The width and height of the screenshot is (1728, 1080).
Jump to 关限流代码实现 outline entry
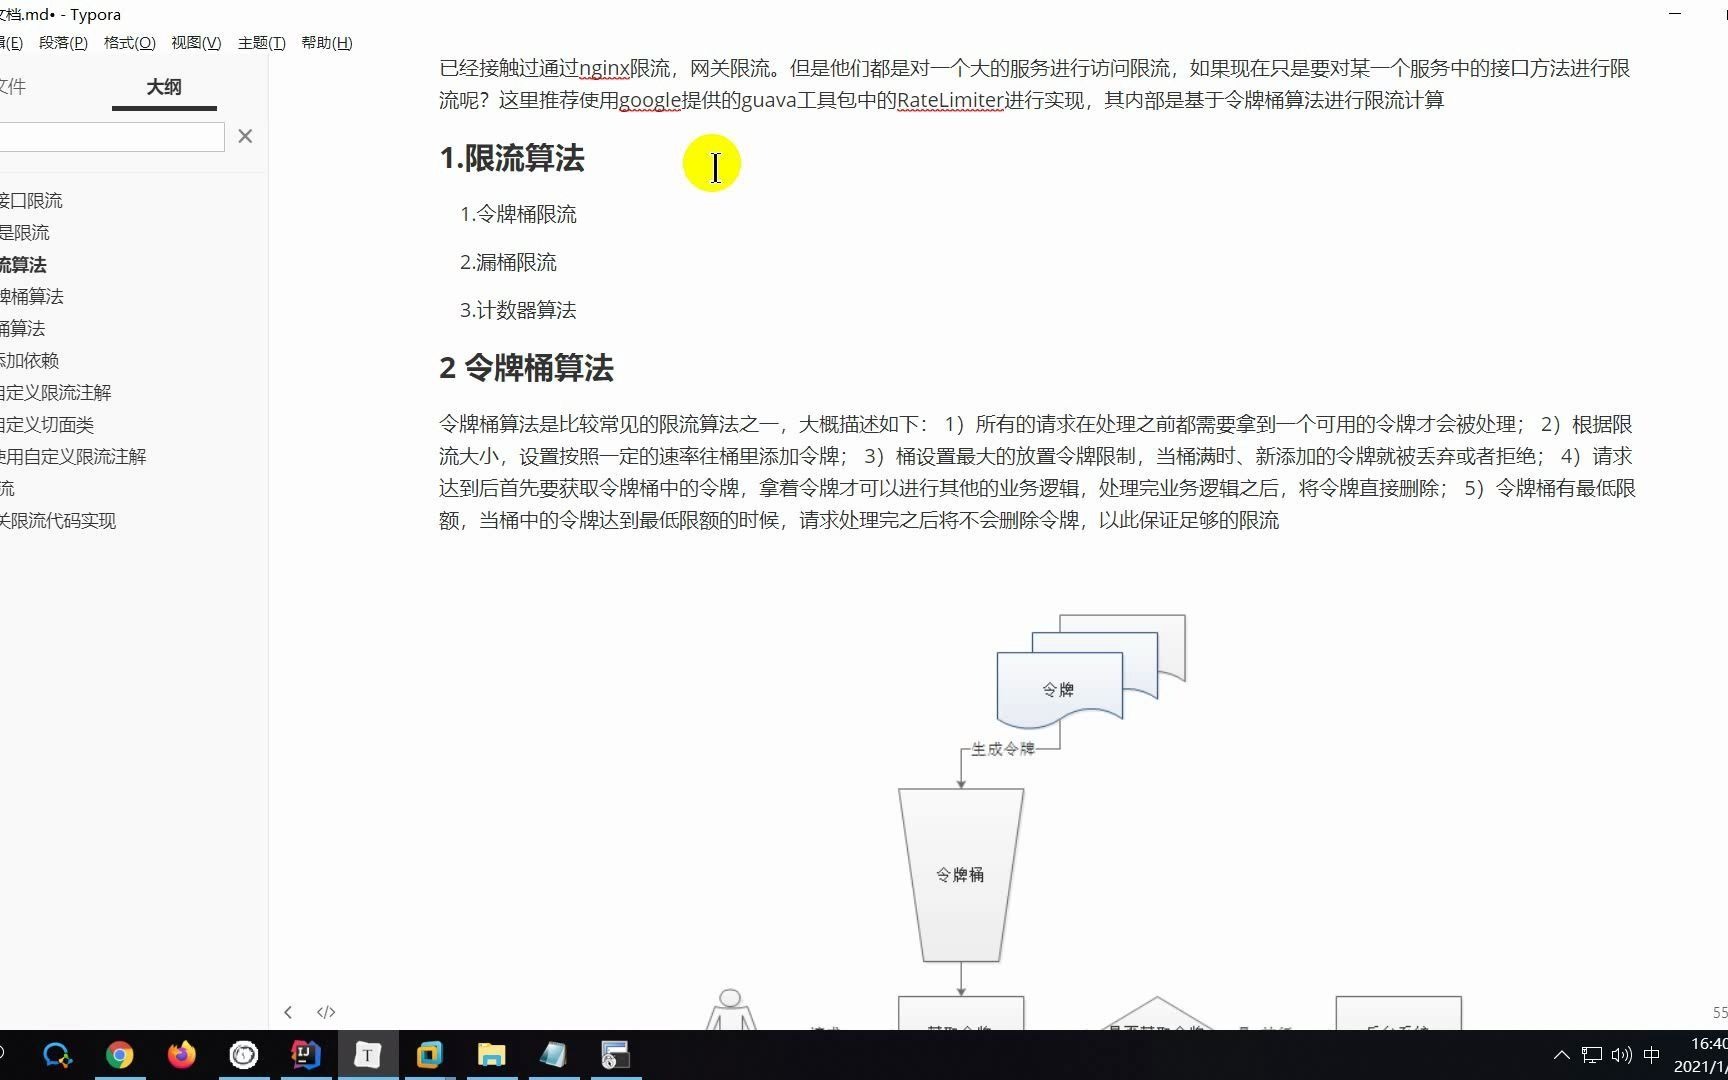pos(58,521)
